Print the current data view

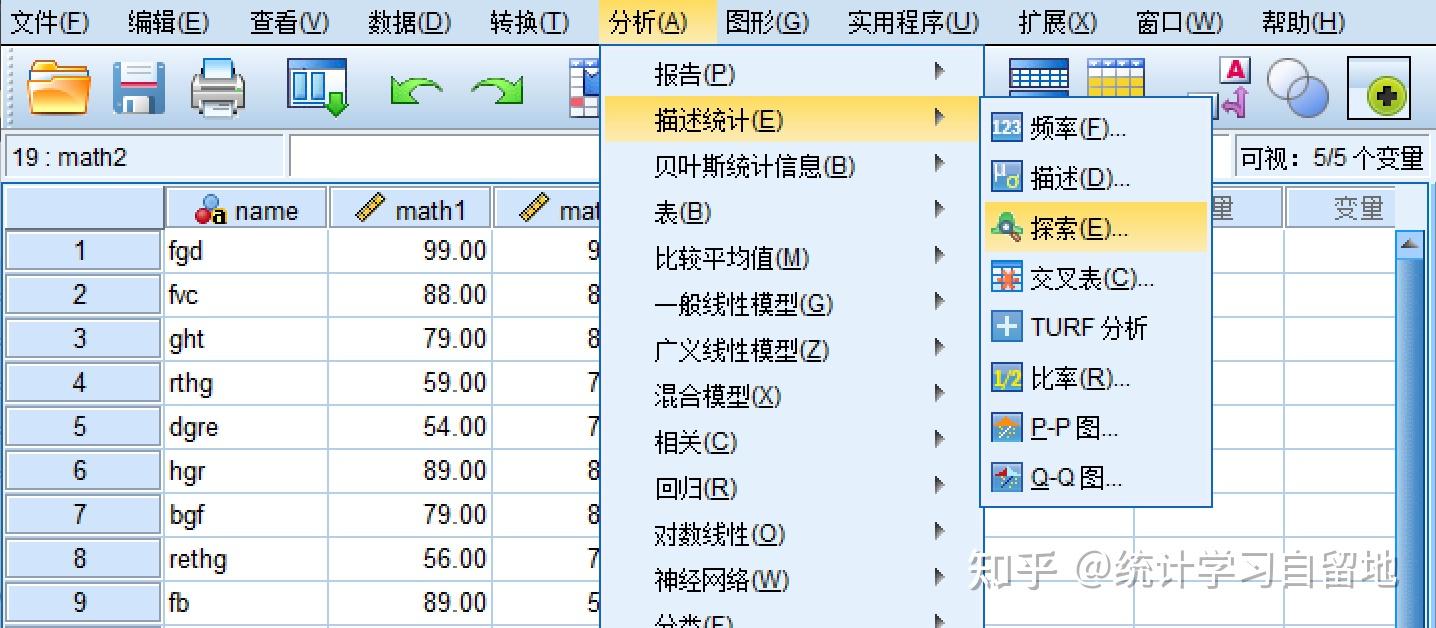click(x=216, y=88)
